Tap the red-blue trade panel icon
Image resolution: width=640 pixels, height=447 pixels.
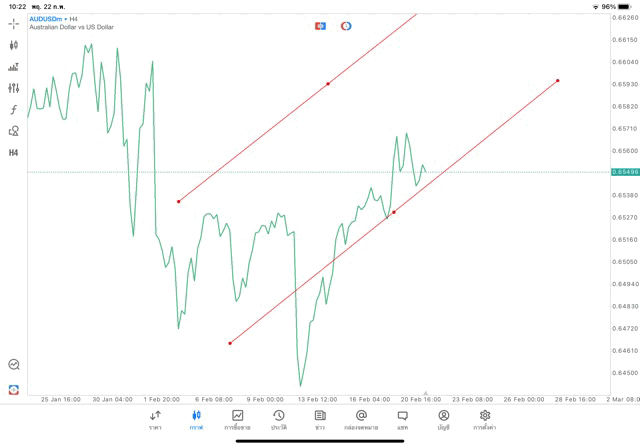tap(320, 25)
